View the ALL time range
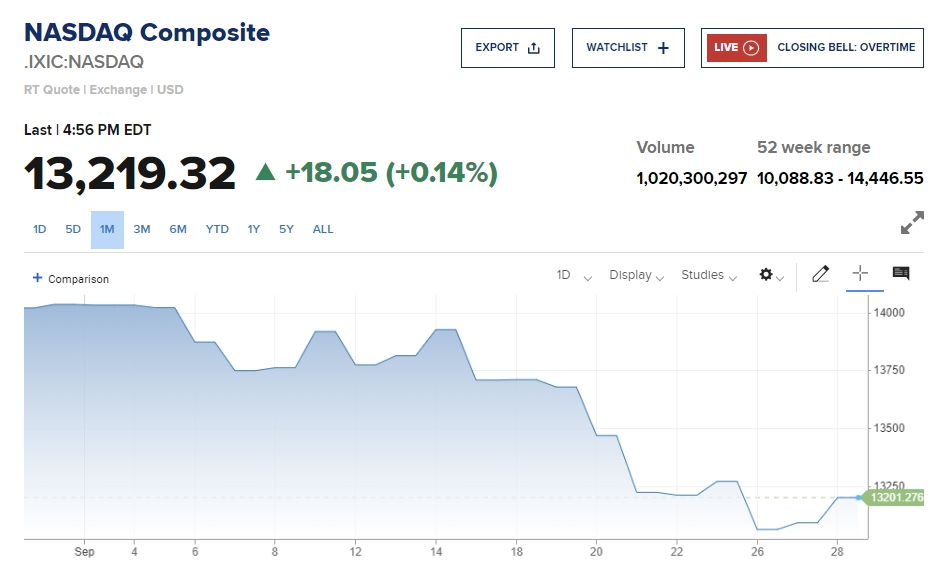 [x=323, y=230]
